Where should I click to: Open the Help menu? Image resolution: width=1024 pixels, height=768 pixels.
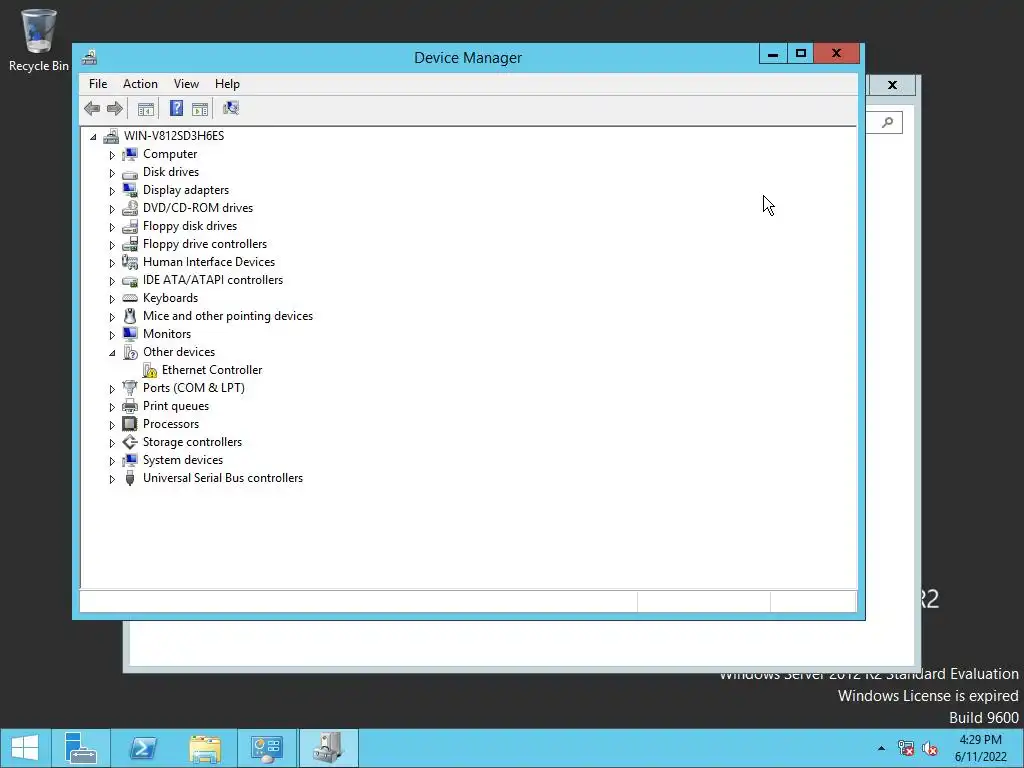[x=227, y=84]
